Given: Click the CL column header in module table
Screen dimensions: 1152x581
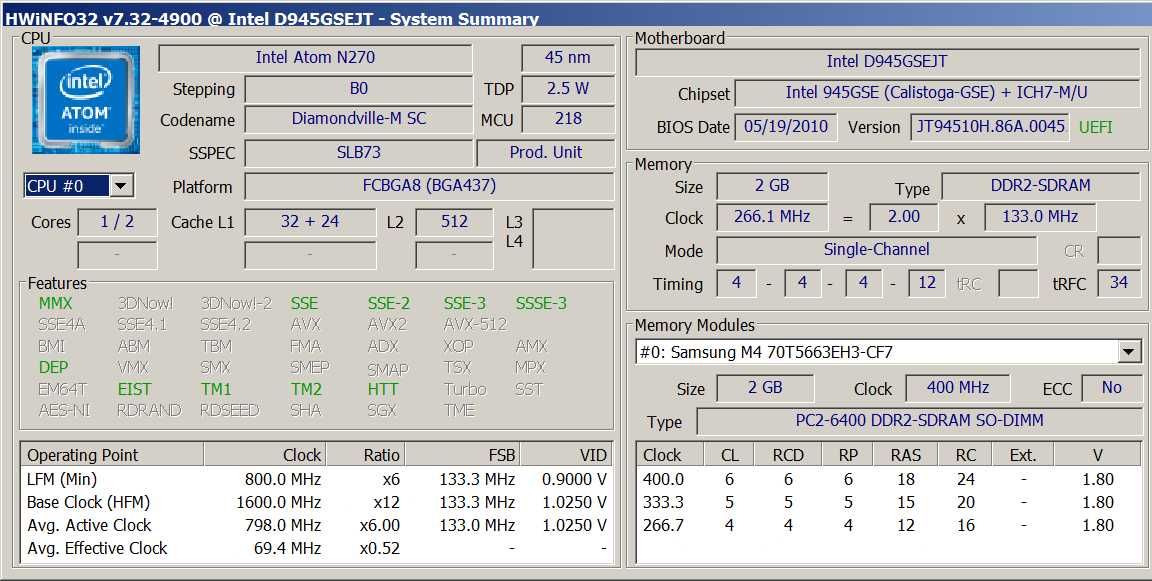Looking at the screenshot, I should 729,455.
